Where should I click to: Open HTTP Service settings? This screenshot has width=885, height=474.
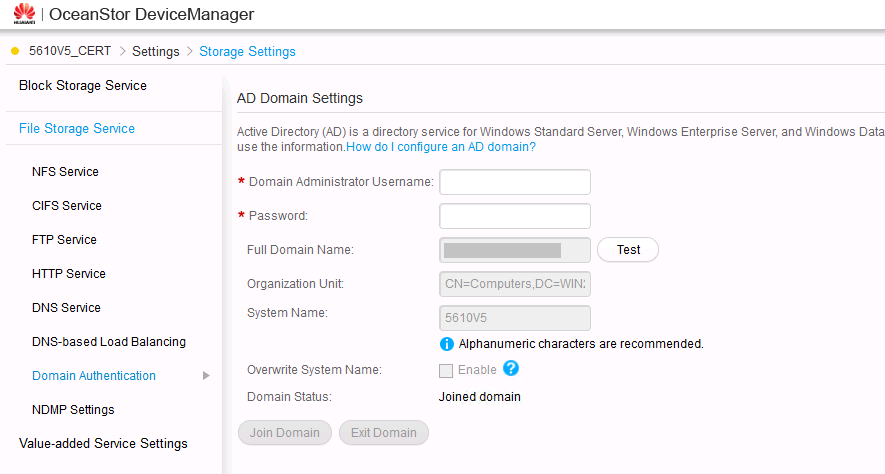pos(69,274)
